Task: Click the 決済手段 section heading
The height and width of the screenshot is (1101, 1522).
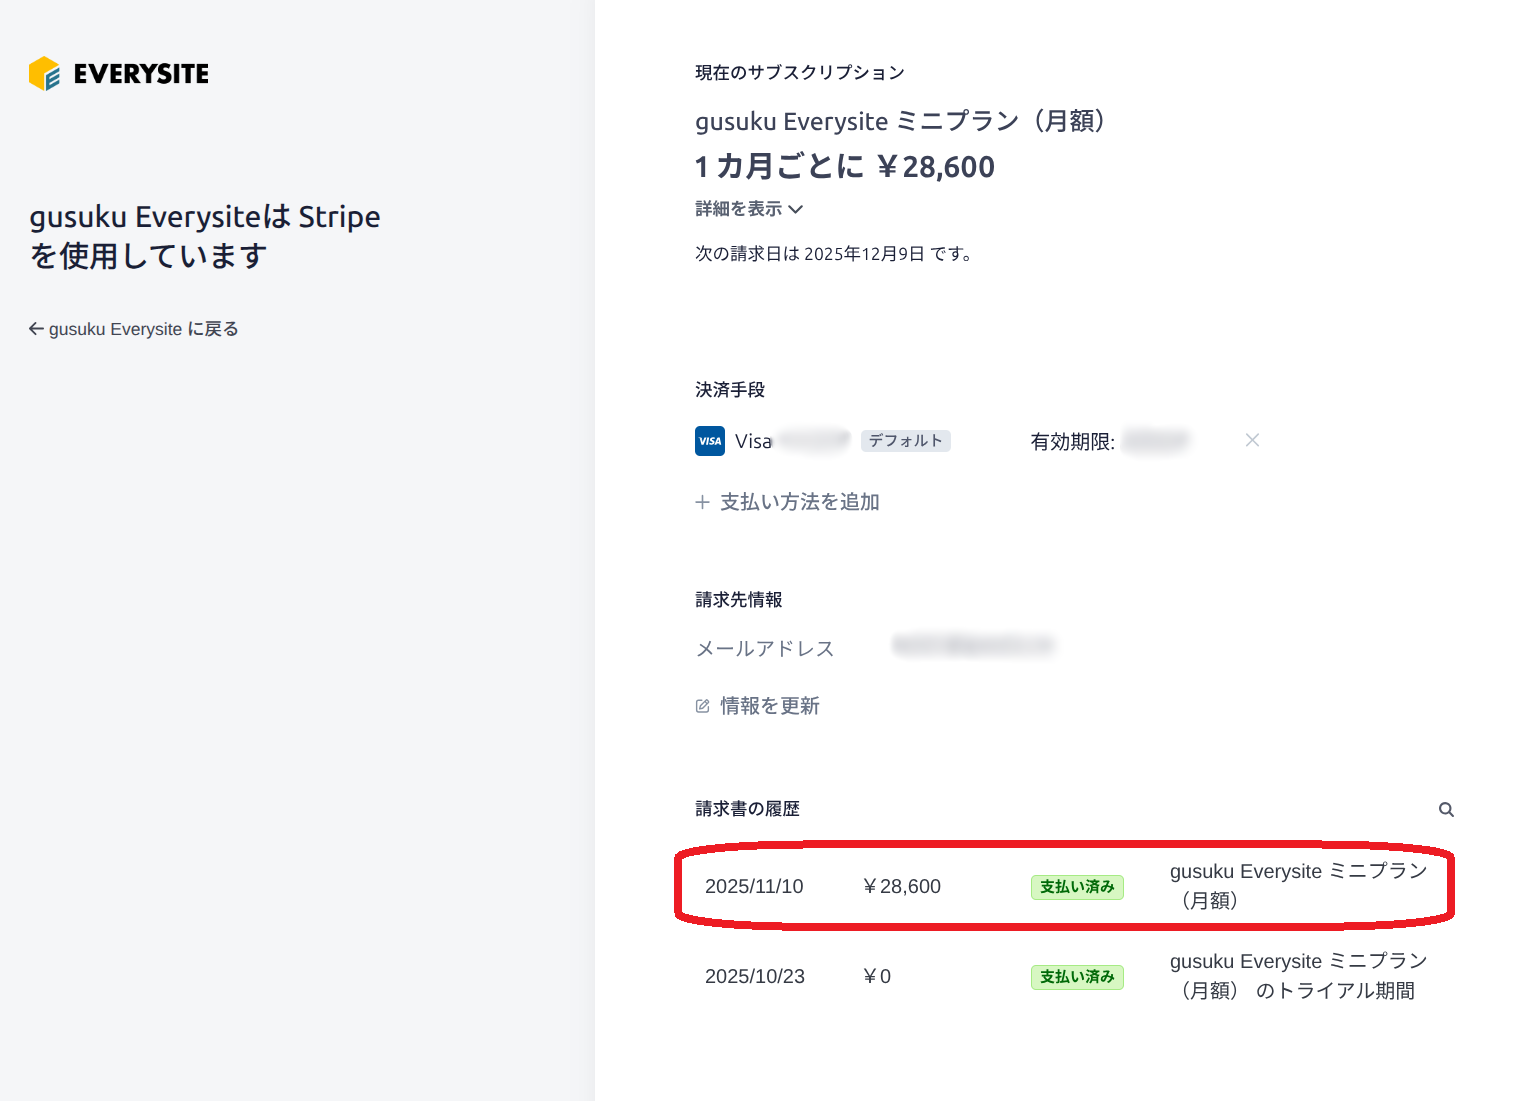Action: click(x=730, y=390)
